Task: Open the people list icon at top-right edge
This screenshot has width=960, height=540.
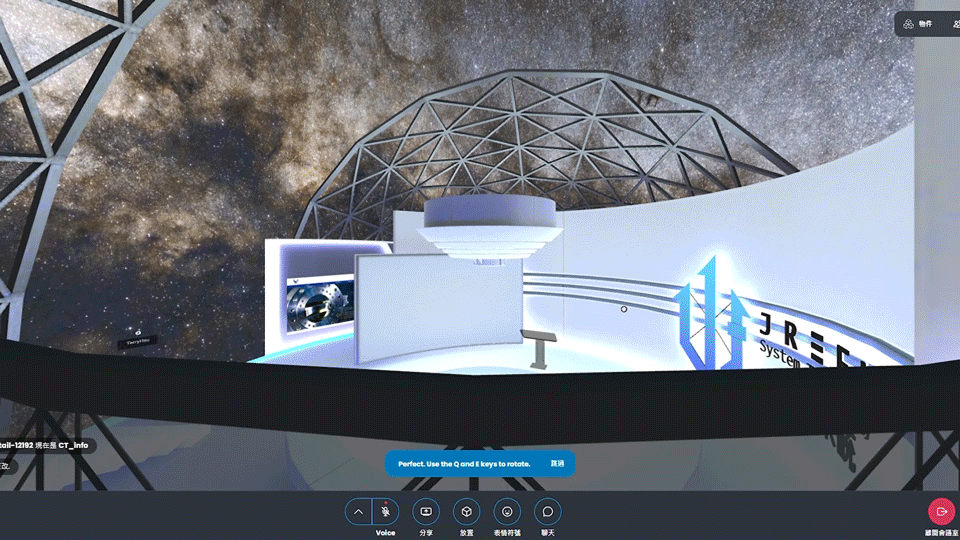Action: (x=955, y=23)
